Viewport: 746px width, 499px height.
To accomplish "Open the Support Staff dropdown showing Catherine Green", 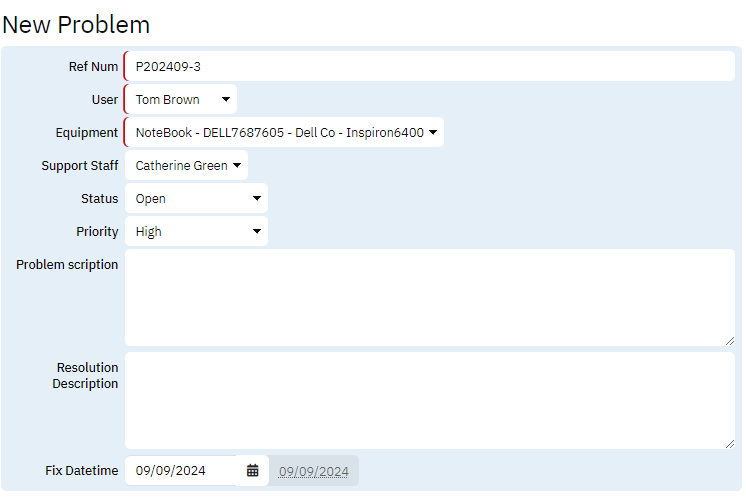I will pyautogui.click(x=187, y=166).
